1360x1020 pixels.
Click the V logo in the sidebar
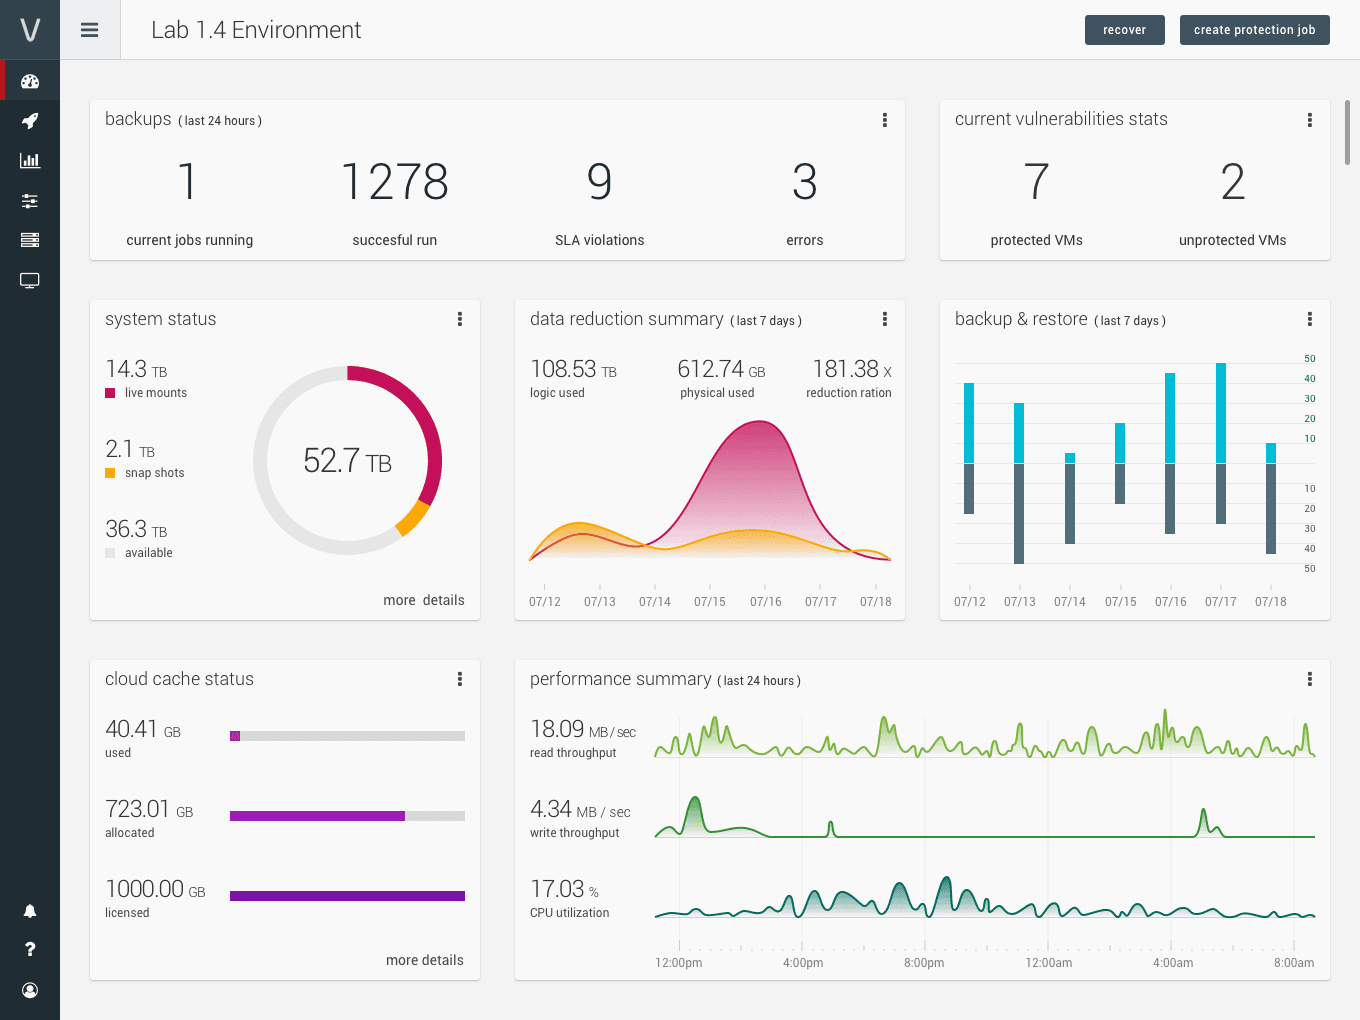coord(30,30)
